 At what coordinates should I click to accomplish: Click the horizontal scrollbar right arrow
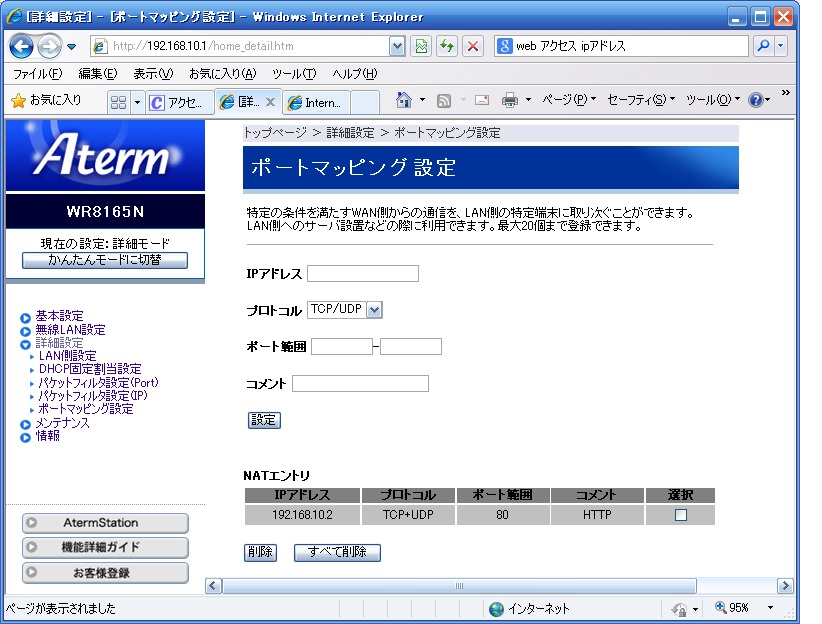785,586
